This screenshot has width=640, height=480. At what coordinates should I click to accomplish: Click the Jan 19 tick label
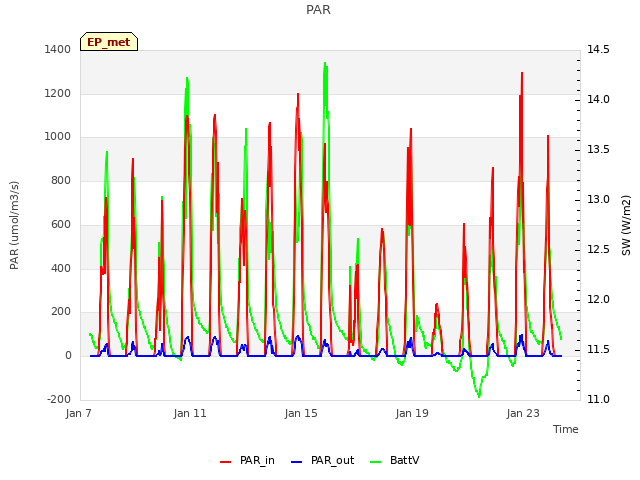[x=412, y=413]
